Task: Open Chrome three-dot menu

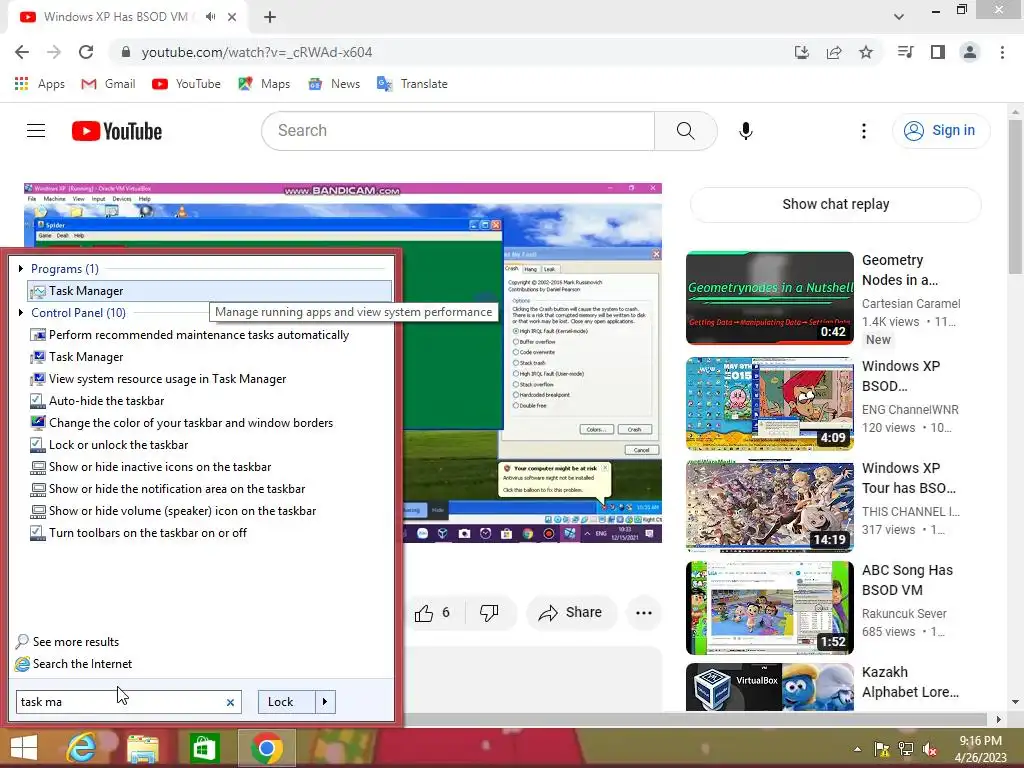Action: (1002, 52)
